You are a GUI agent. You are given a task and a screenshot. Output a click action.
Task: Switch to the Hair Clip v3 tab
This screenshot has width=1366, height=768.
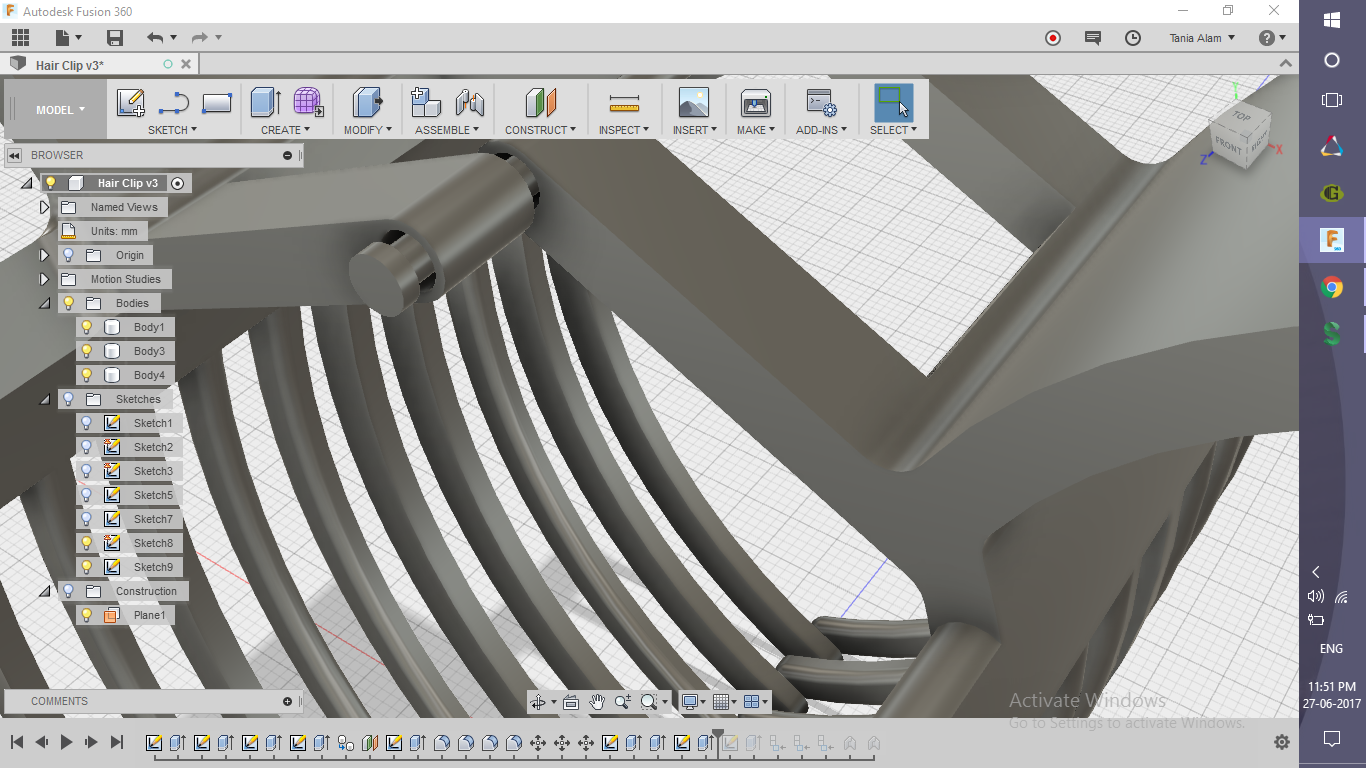point(70,65)
